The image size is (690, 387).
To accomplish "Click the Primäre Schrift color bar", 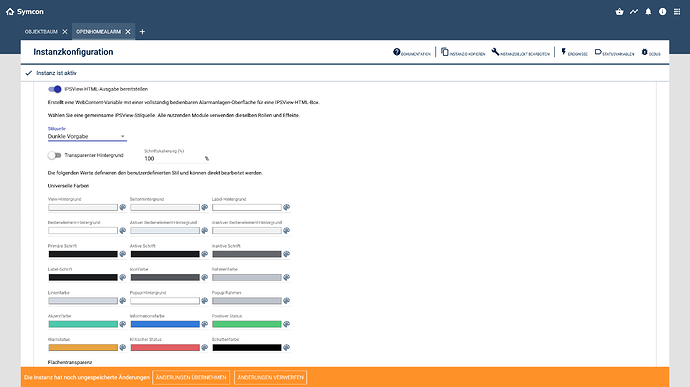I will [83, 254].
